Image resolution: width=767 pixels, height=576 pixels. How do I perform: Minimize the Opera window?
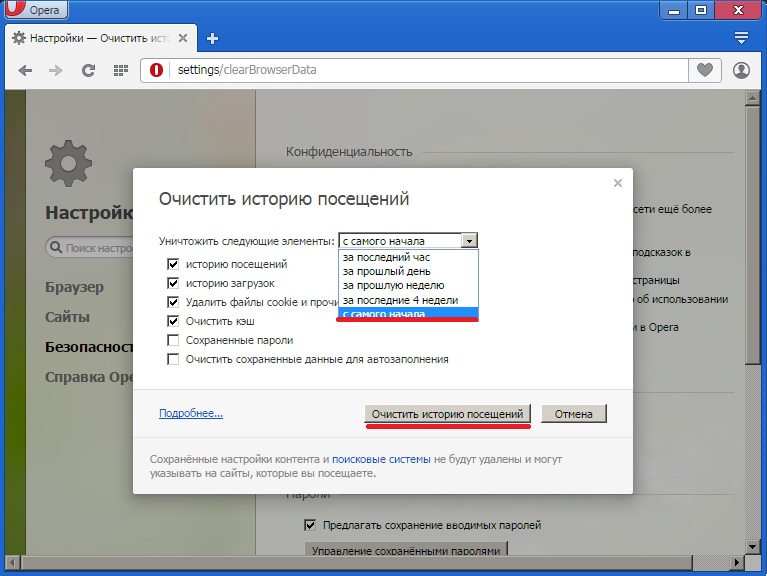[x=674, y=10]
